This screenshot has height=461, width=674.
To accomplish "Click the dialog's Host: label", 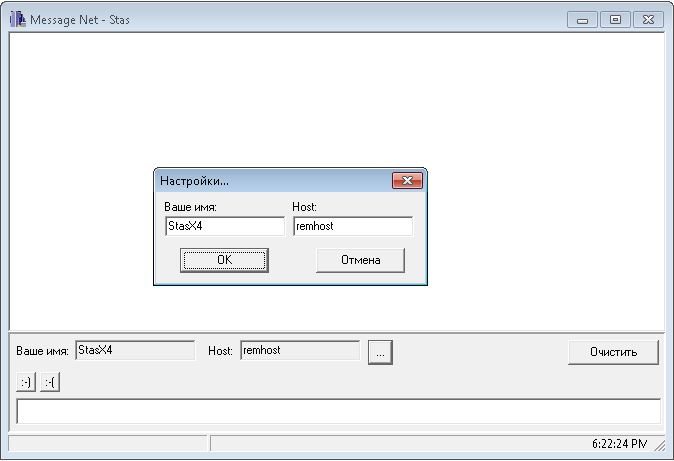I will 304,207.
